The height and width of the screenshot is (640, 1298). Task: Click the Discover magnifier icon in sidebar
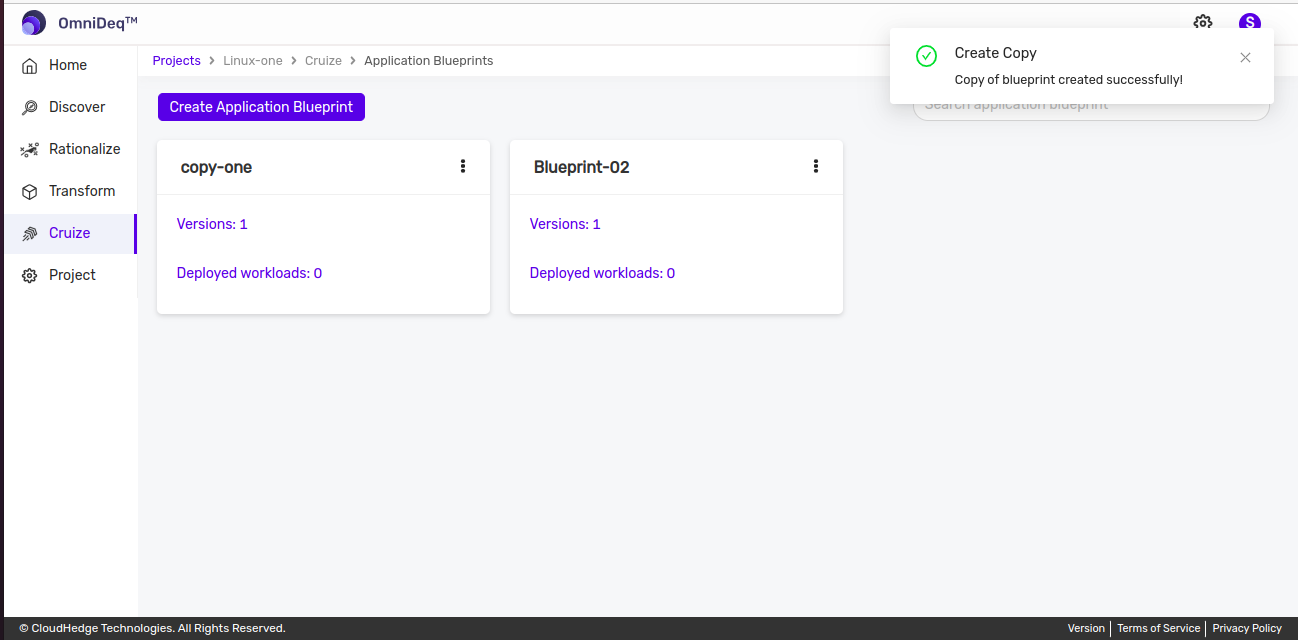[30, 107]
